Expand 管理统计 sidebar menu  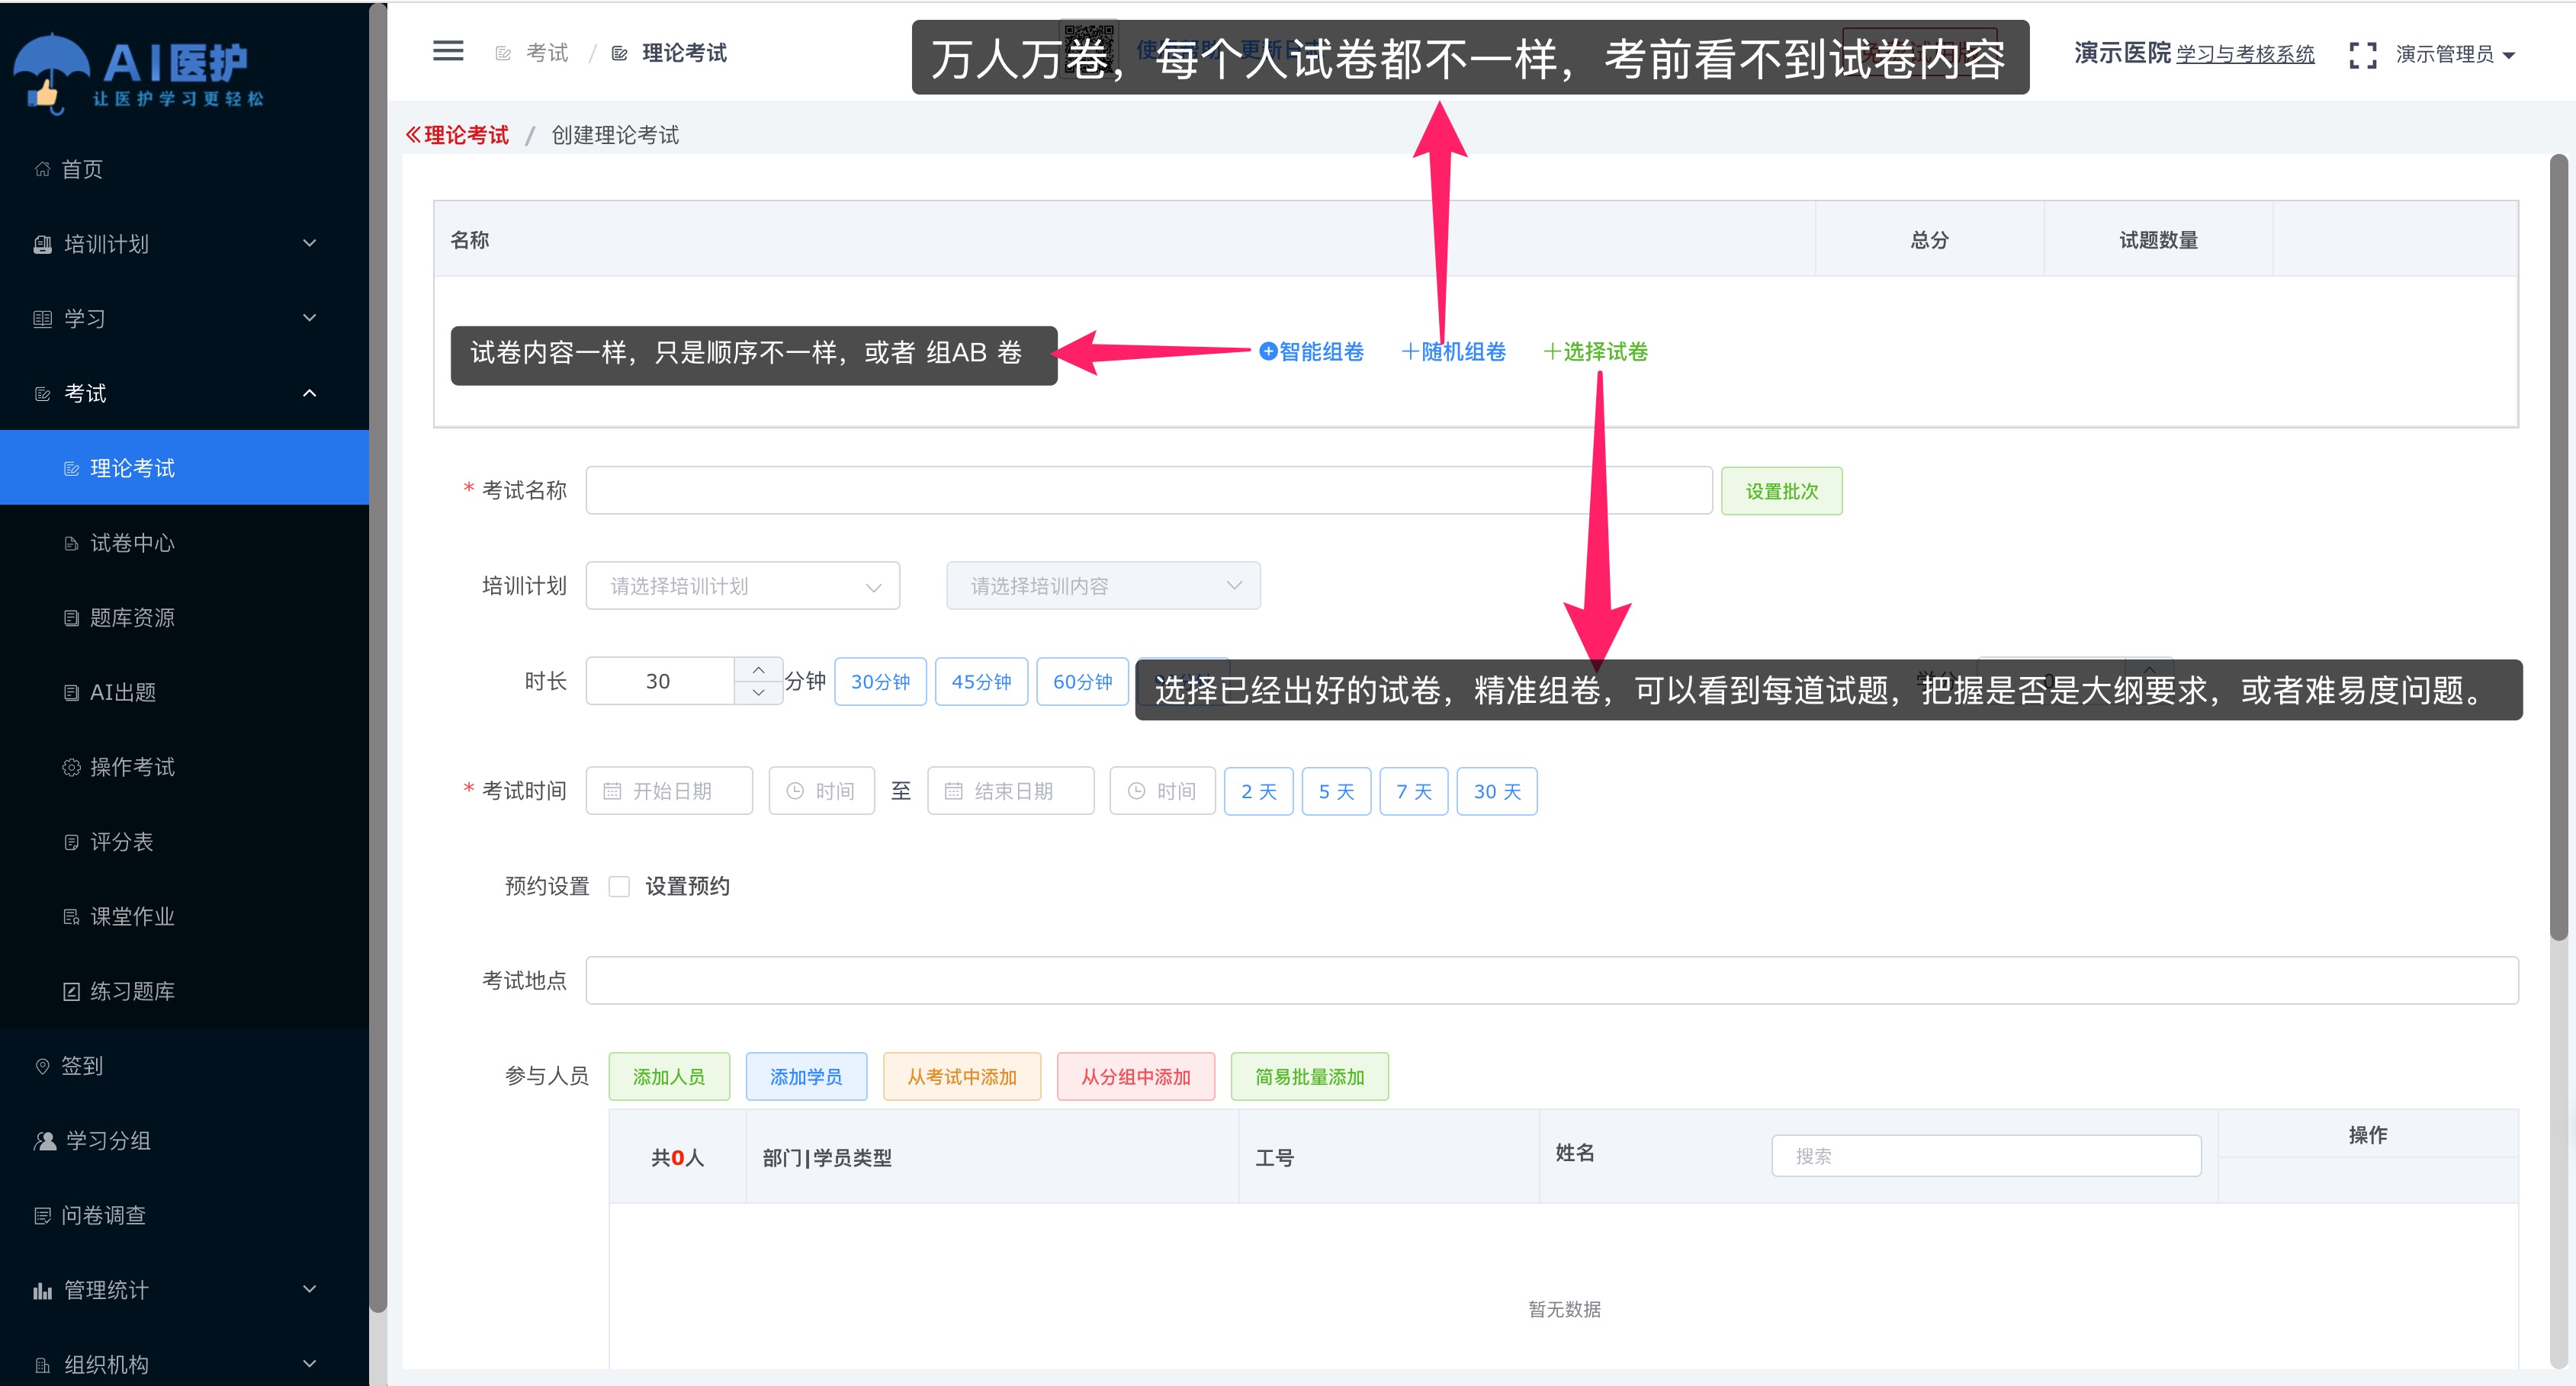185,1290
